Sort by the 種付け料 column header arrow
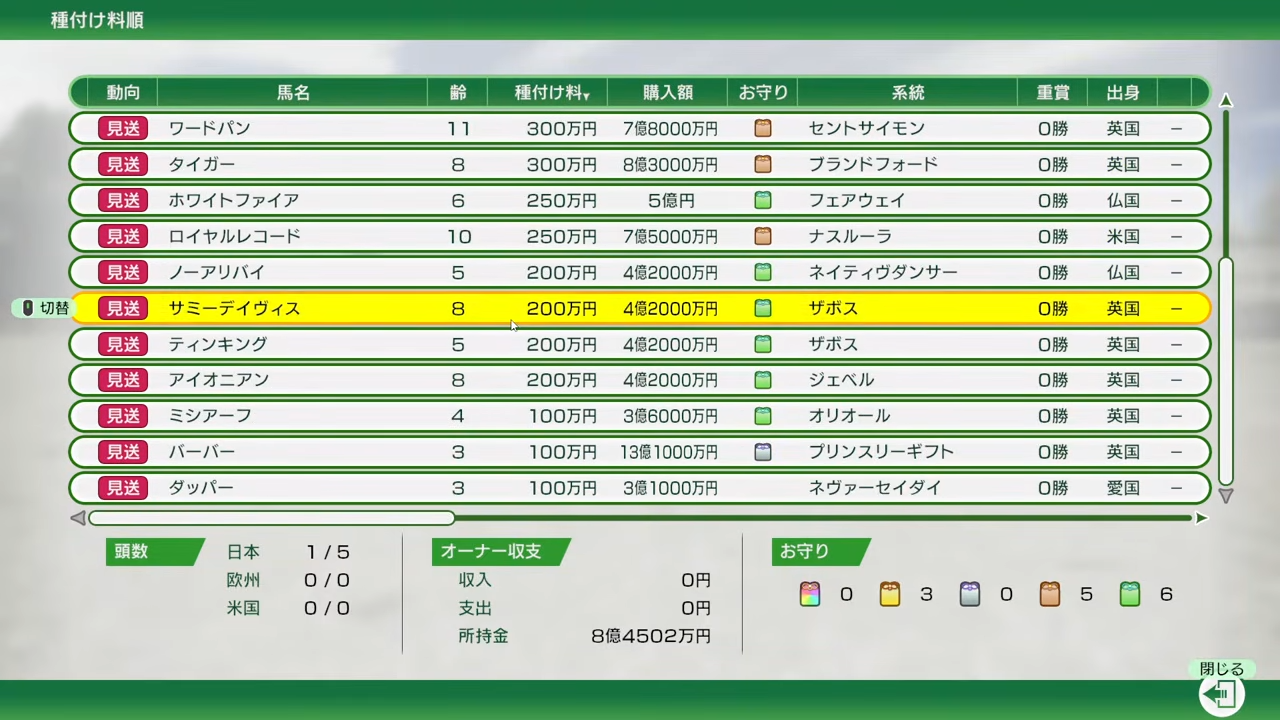 tap(586, 96)
